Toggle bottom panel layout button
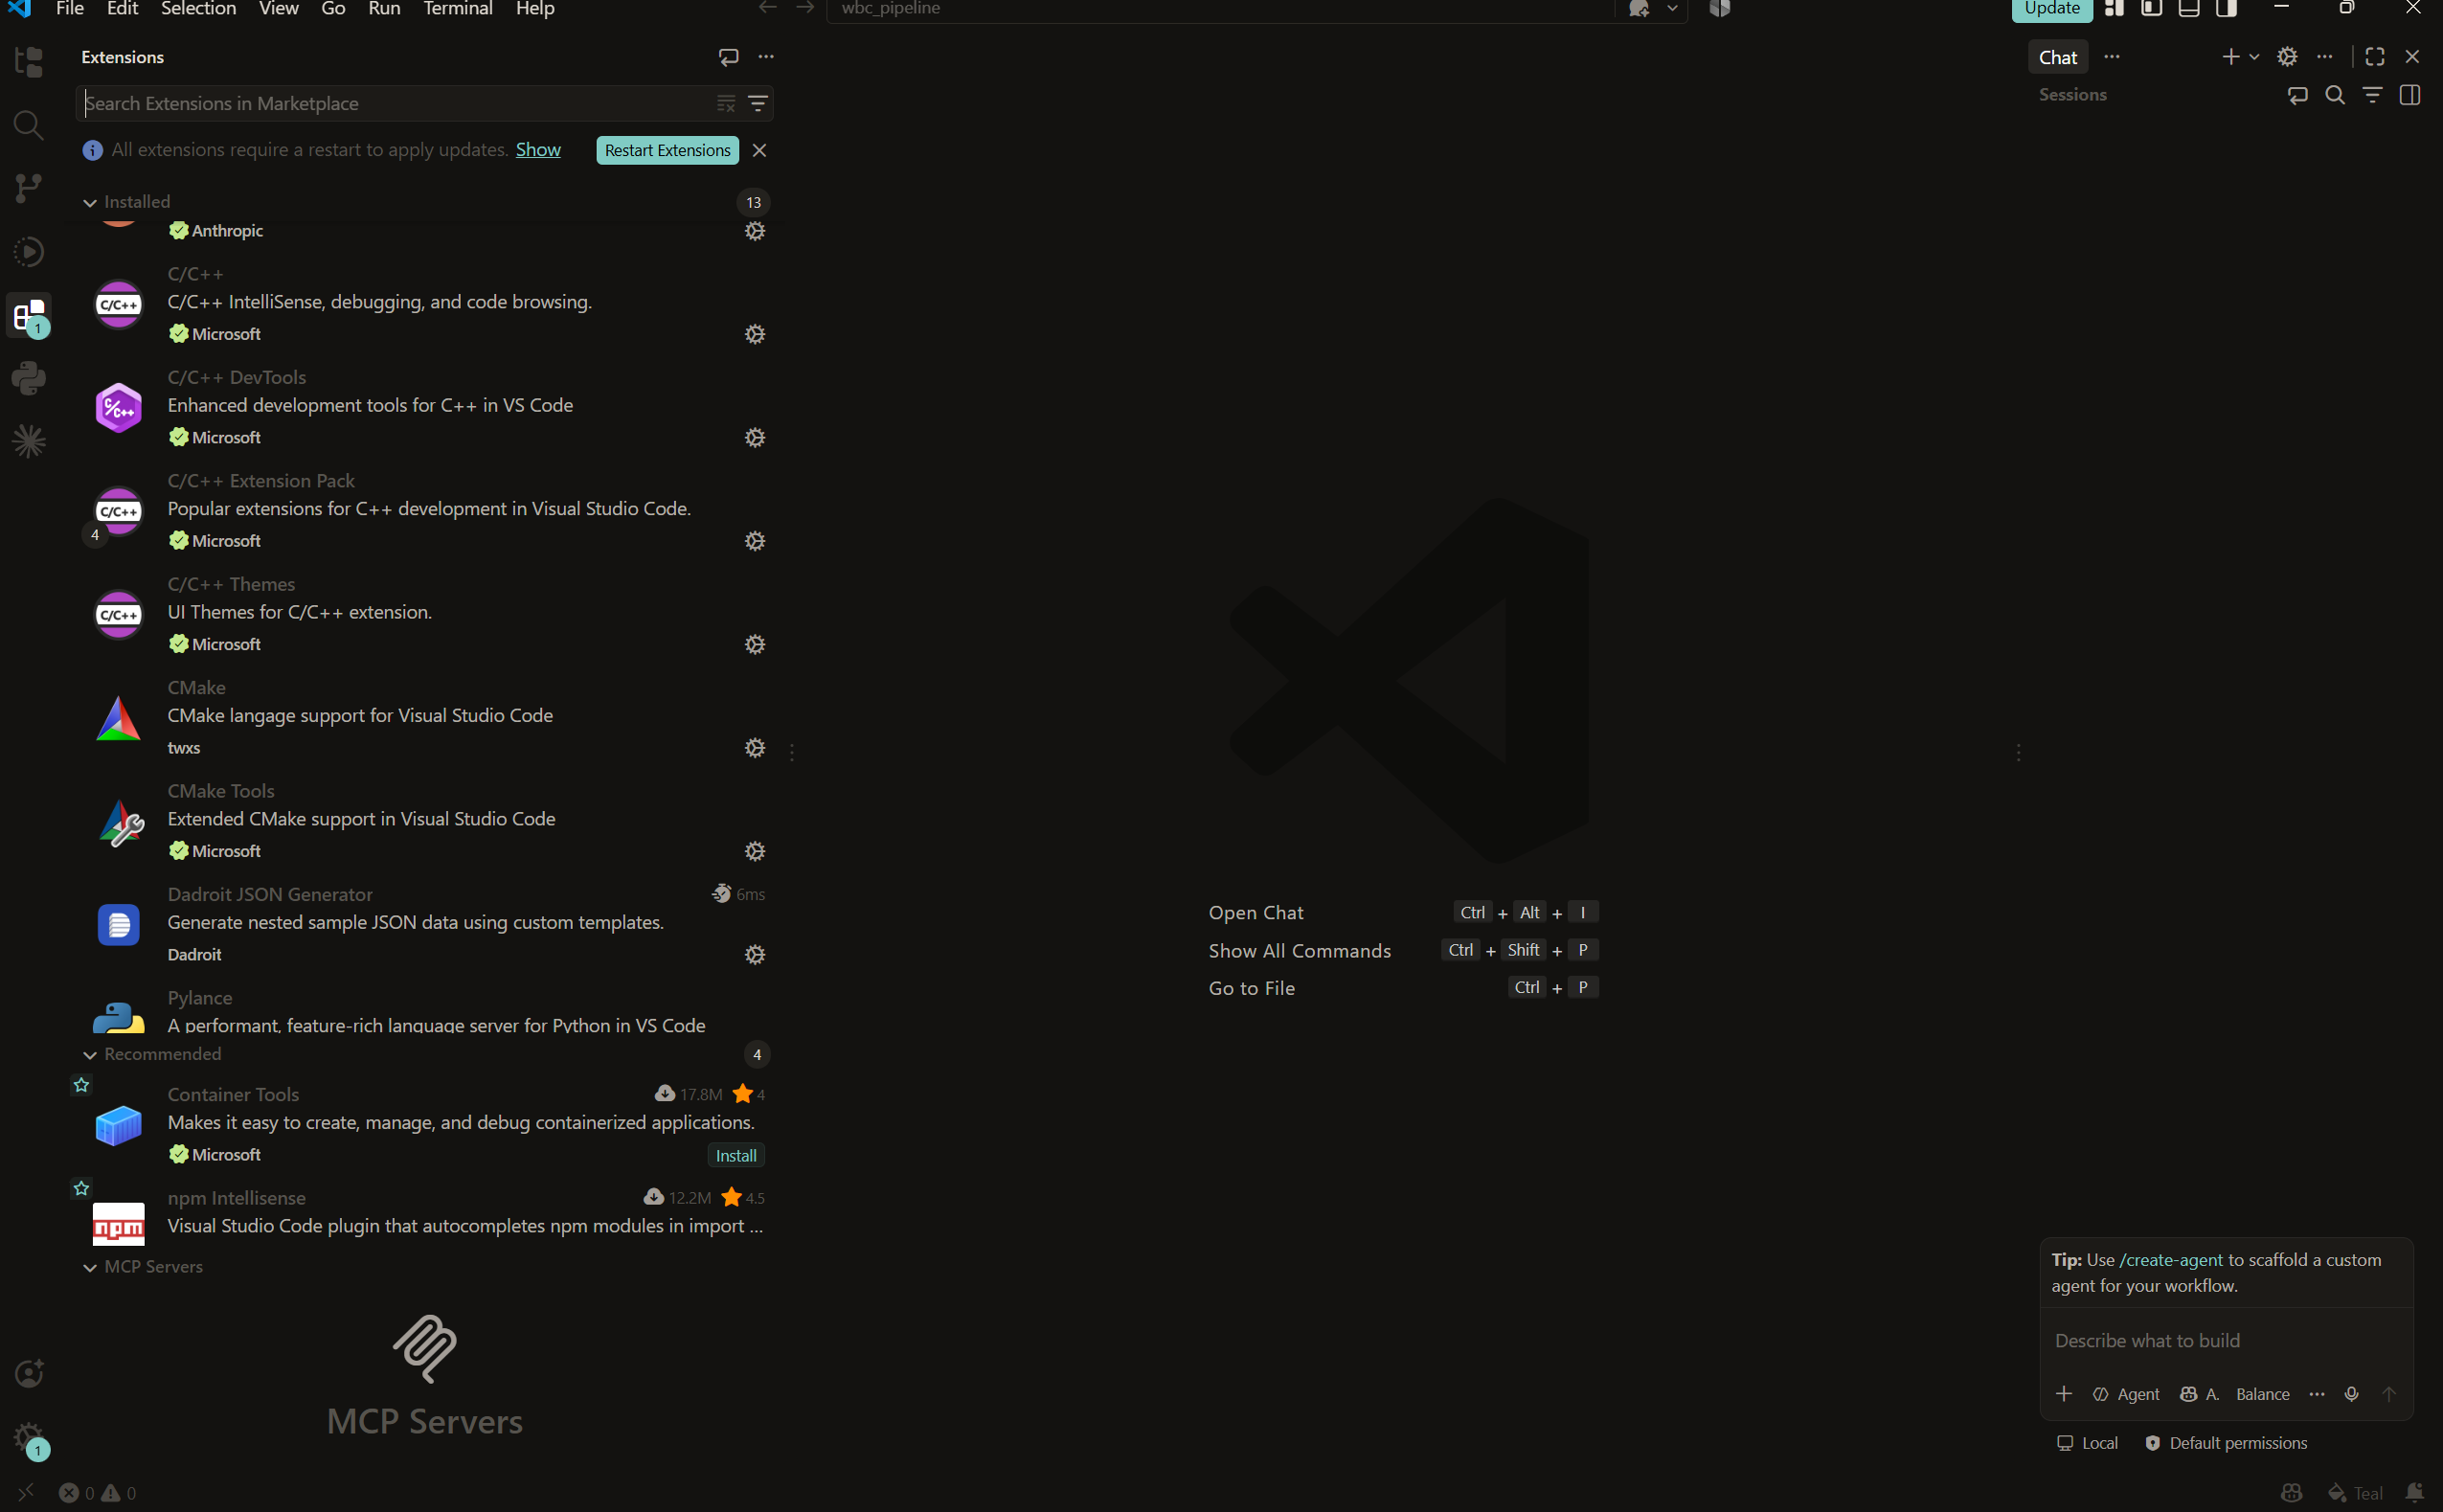Viewport: 2443px width, 1512px height. pyautogui.click(x=2189, y=8)
